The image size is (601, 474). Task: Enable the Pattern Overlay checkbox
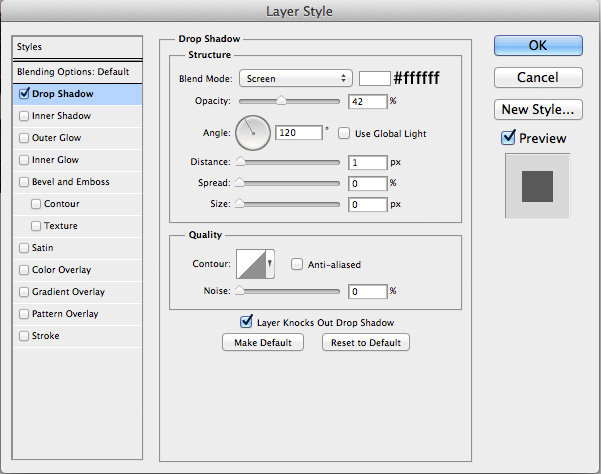click(x=24, y=314)
